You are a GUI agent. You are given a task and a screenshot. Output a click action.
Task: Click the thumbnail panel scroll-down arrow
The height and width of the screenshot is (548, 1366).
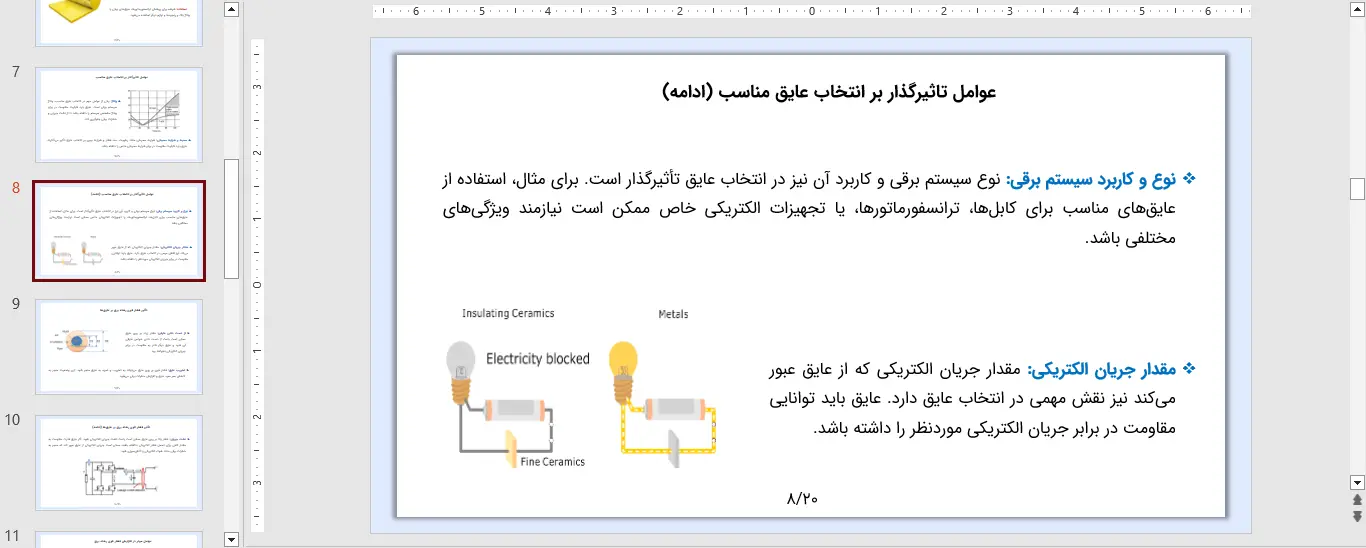click(x=232, y=539)
